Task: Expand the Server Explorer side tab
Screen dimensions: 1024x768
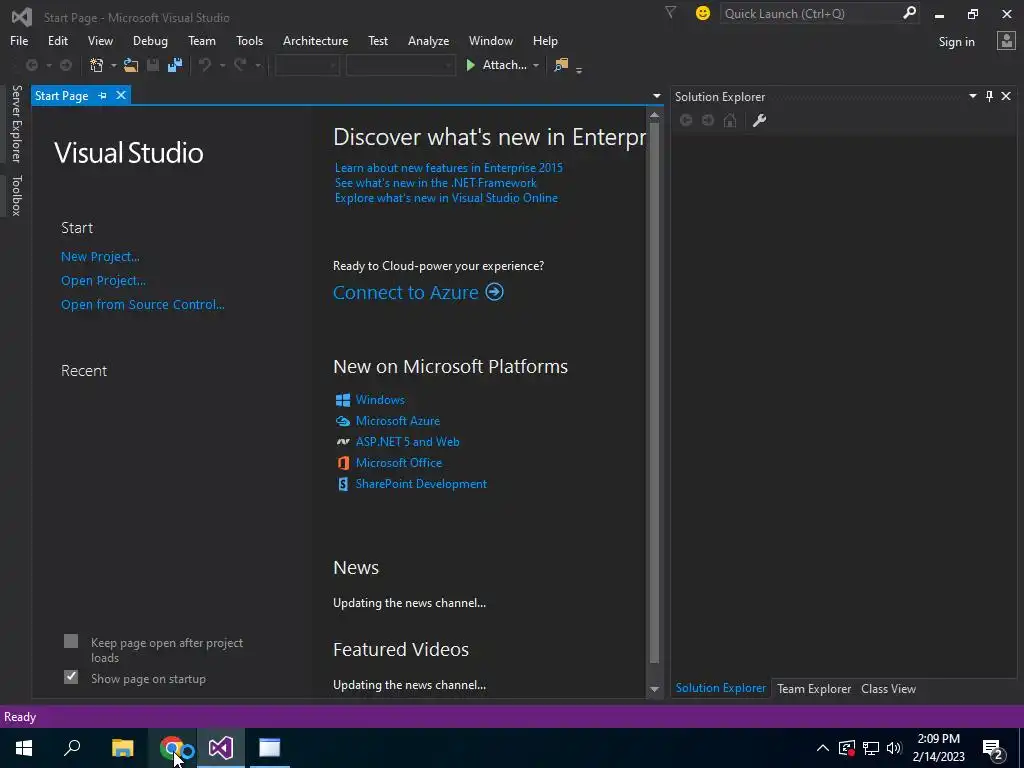Action: click(17, 123)
